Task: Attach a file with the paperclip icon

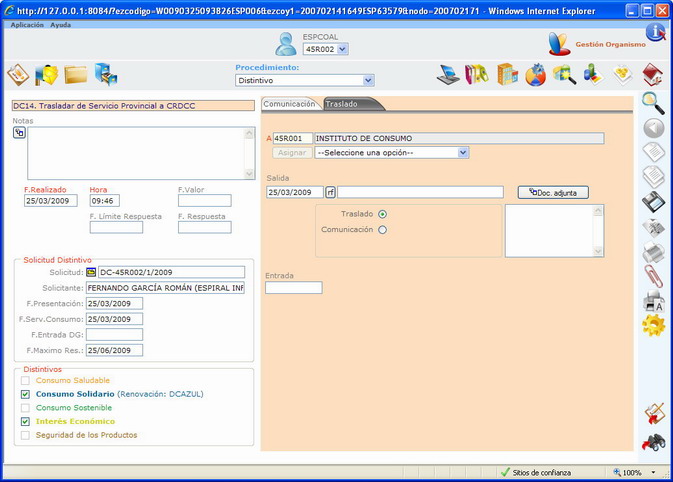Action: click(654, 276)
